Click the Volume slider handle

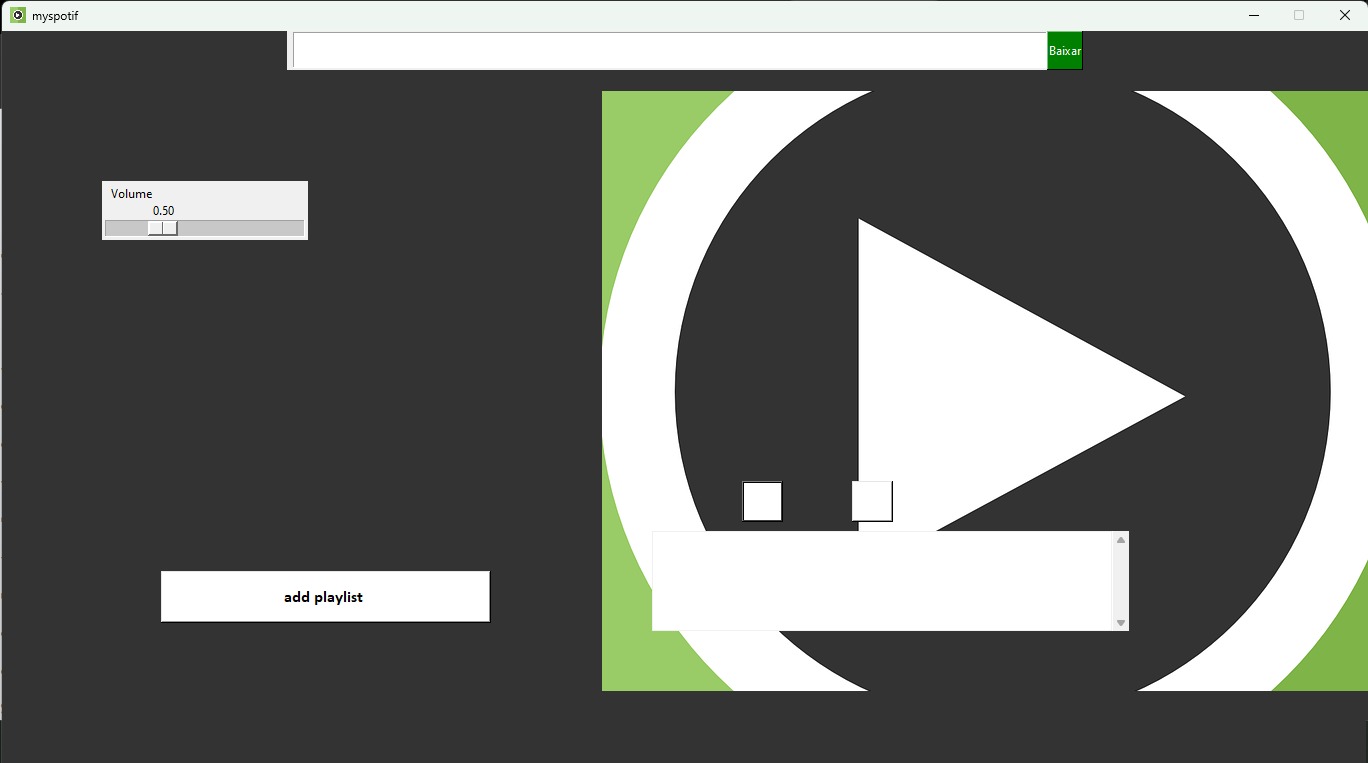(x=163, y=228)
